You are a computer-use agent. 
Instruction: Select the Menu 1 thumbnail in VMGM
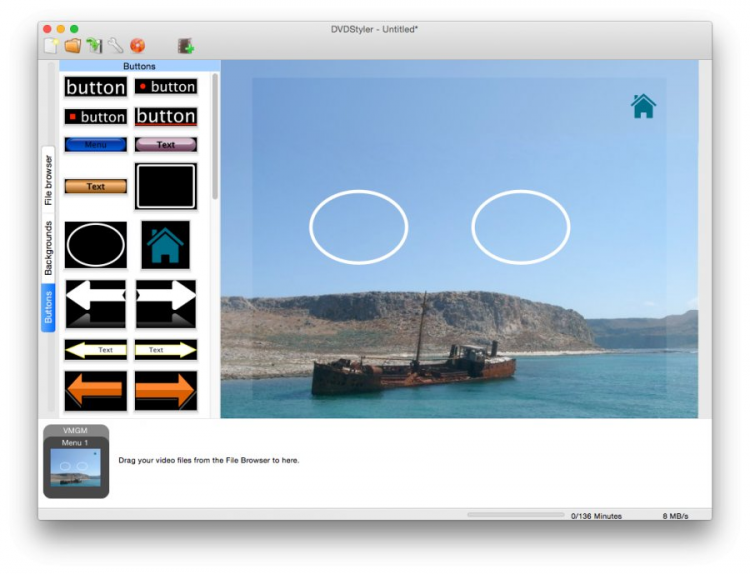tap(76, 467)
